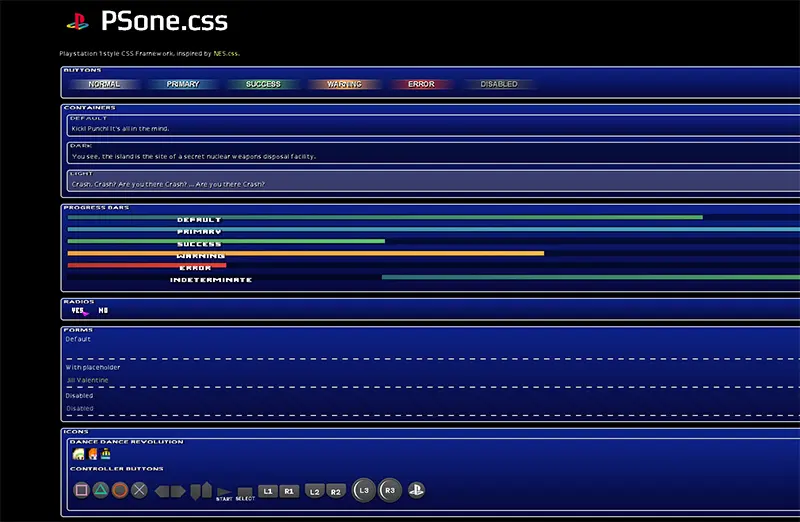Click the R2 trigger icon

[x=336, y=491]
